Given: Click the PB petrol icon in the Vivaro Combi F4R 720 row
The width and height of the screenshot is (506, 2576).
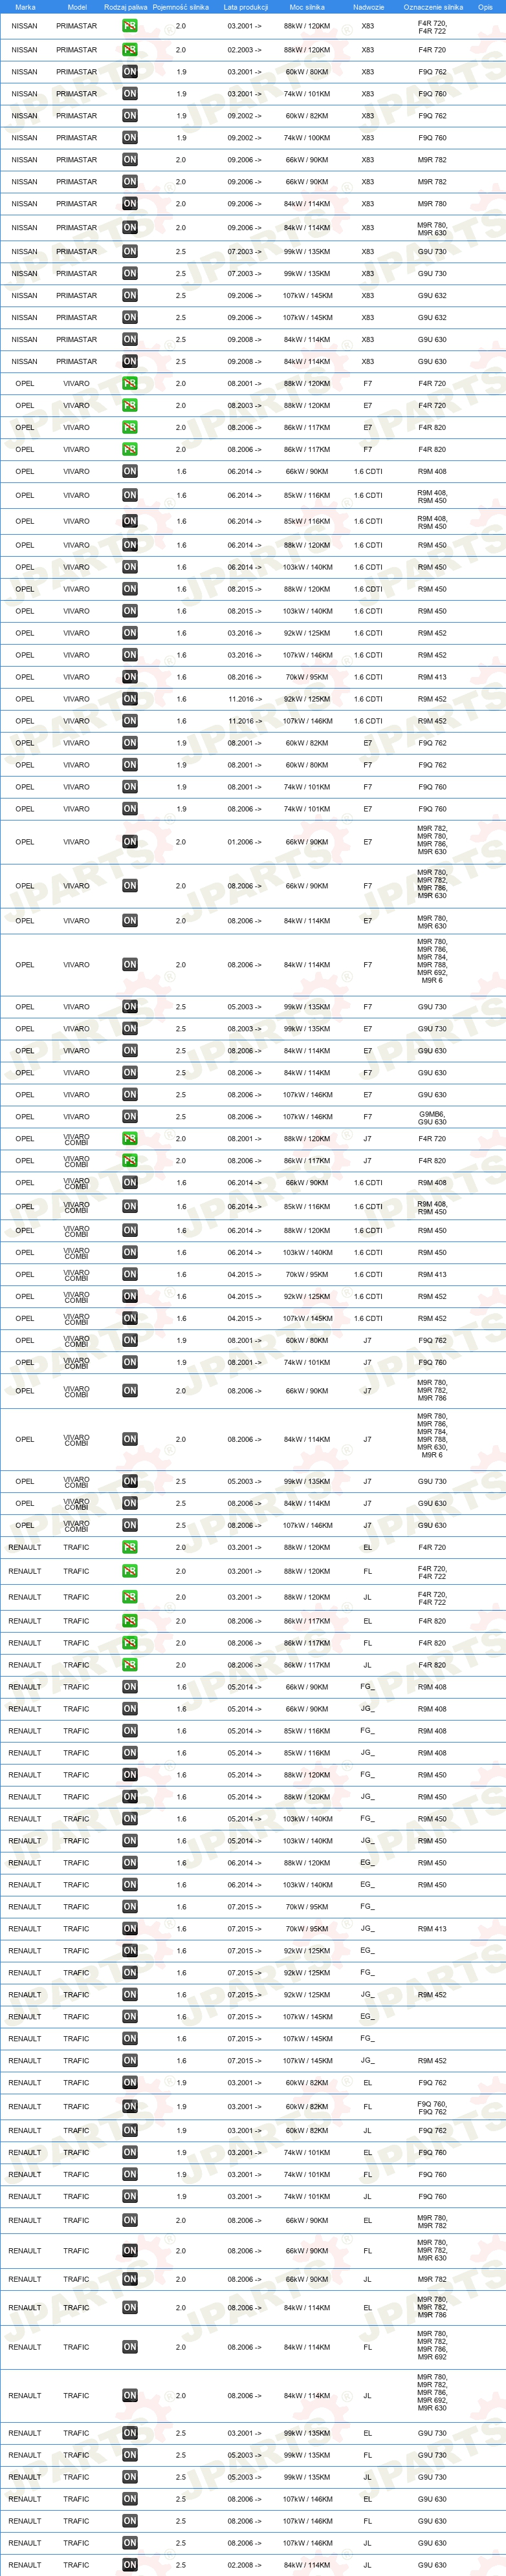Looking at the screenshot, I should click(x=130, y=1139).
